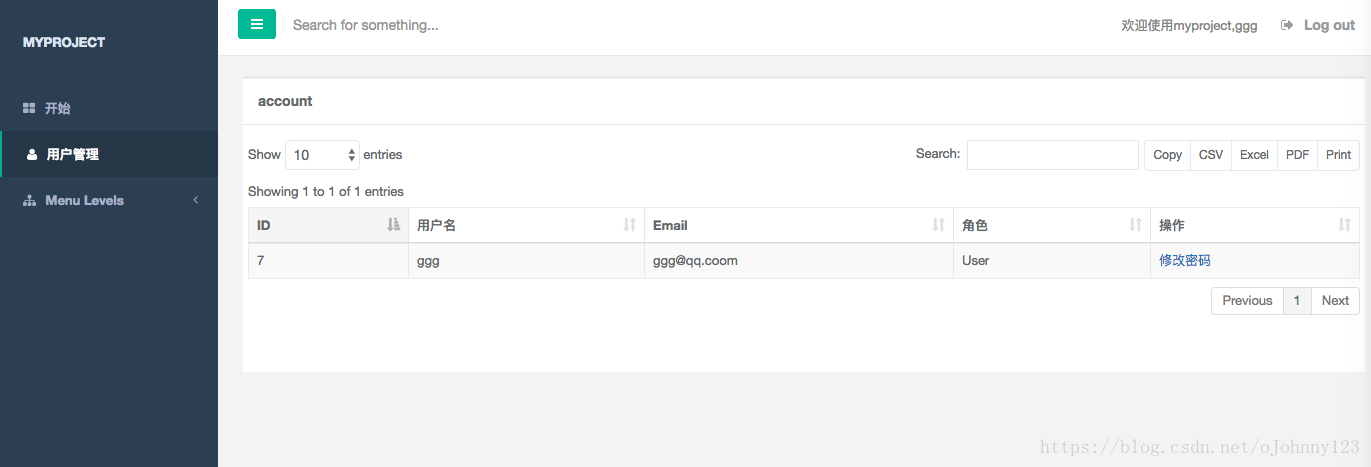The height and width of the screenshot is (467, 1371).
Task: Sort by Email column sort icon
Action: point(938,225)
